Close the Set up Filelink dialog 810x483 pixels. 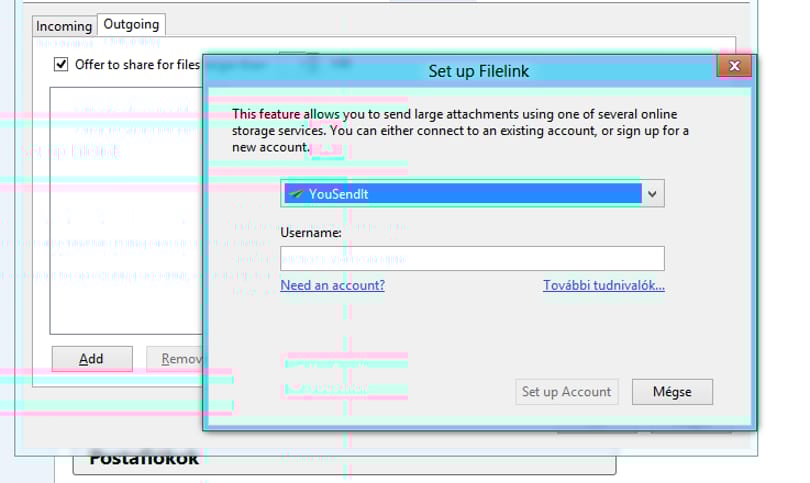click(x=734, y=66)
